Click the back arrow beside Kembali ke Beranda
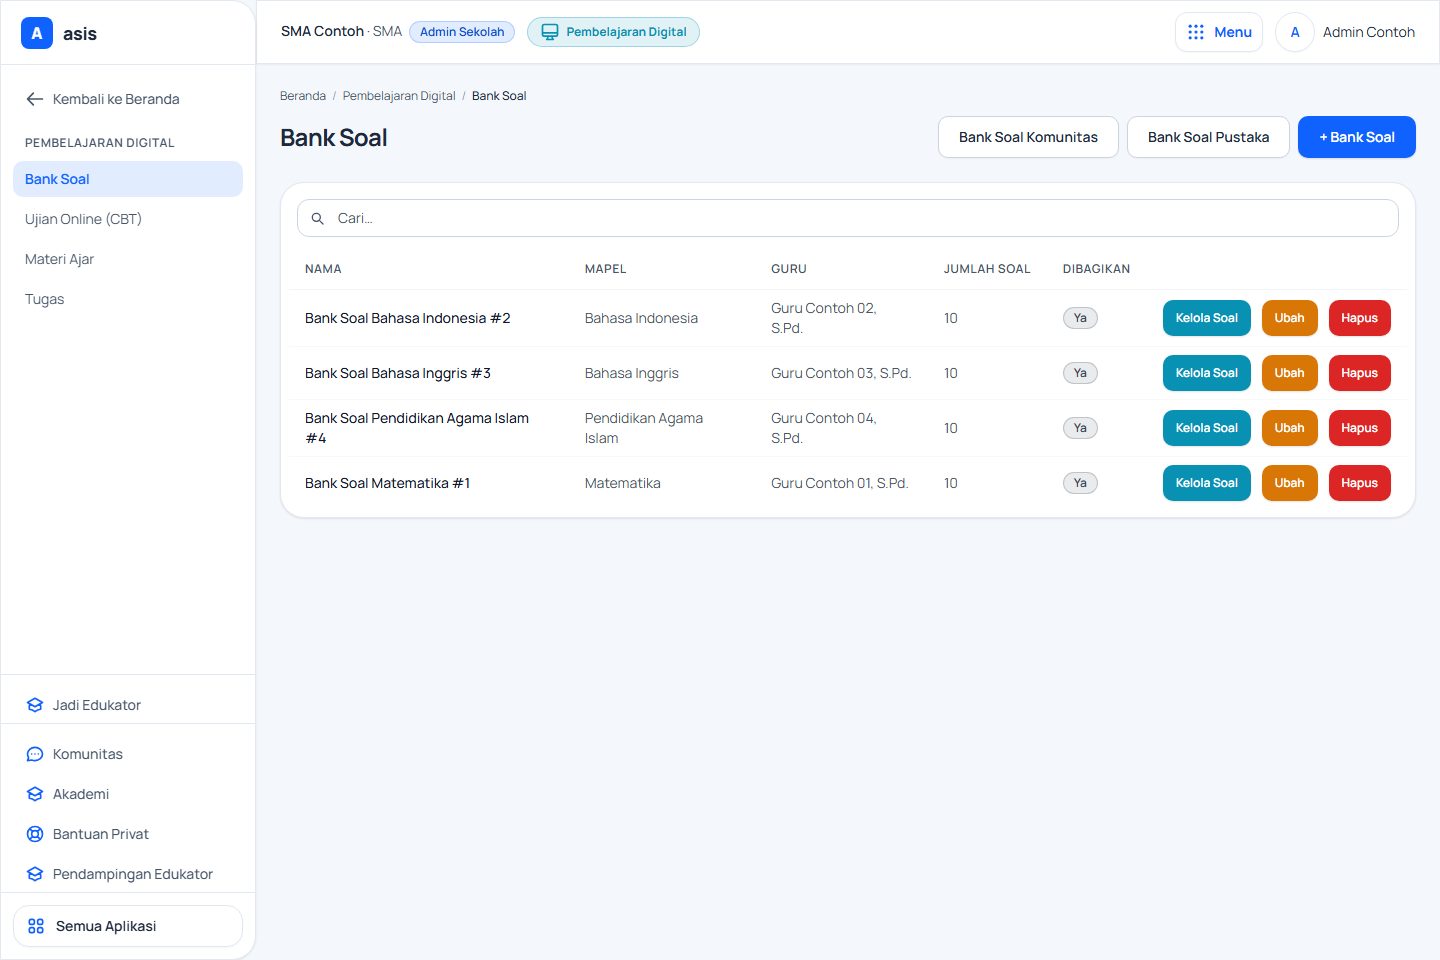1440x960 pixels. pos(35,99)
